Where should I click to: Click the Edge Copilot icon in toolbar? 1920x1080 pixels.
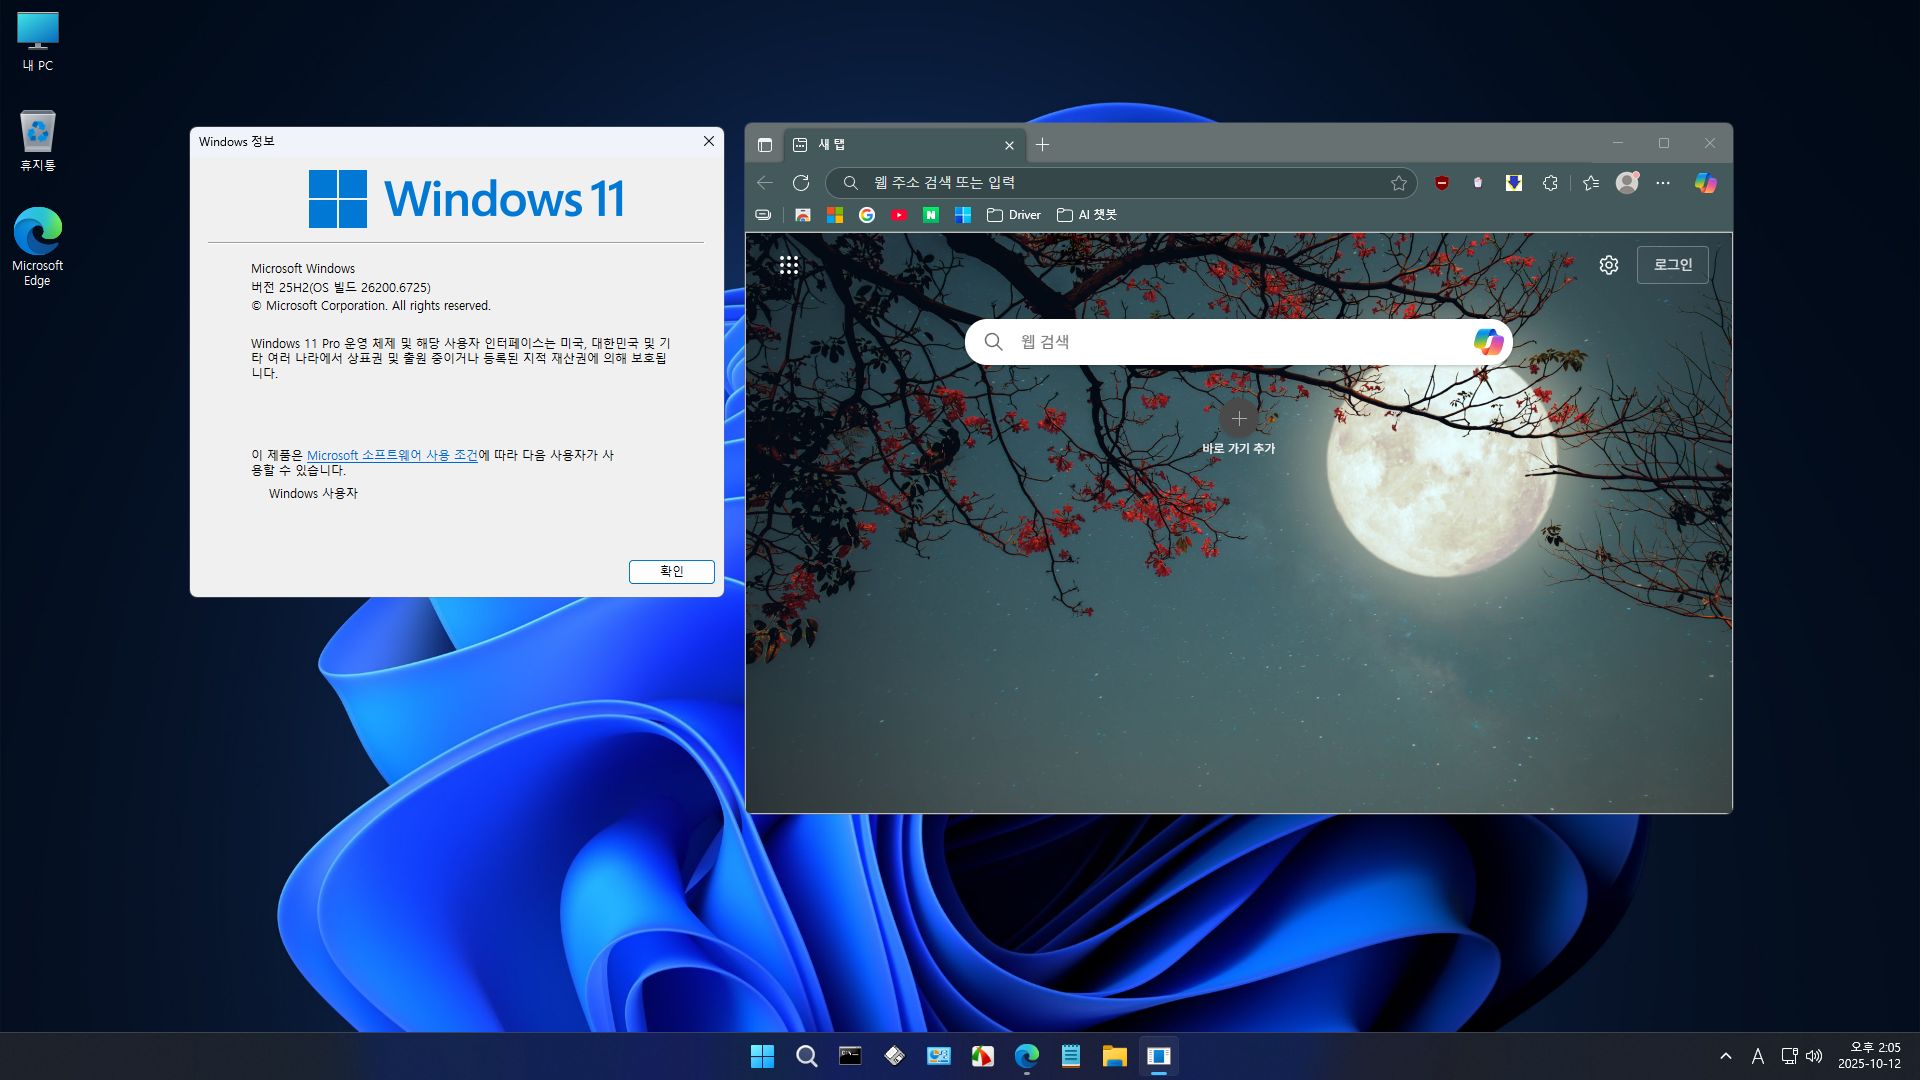(1705, 183)
